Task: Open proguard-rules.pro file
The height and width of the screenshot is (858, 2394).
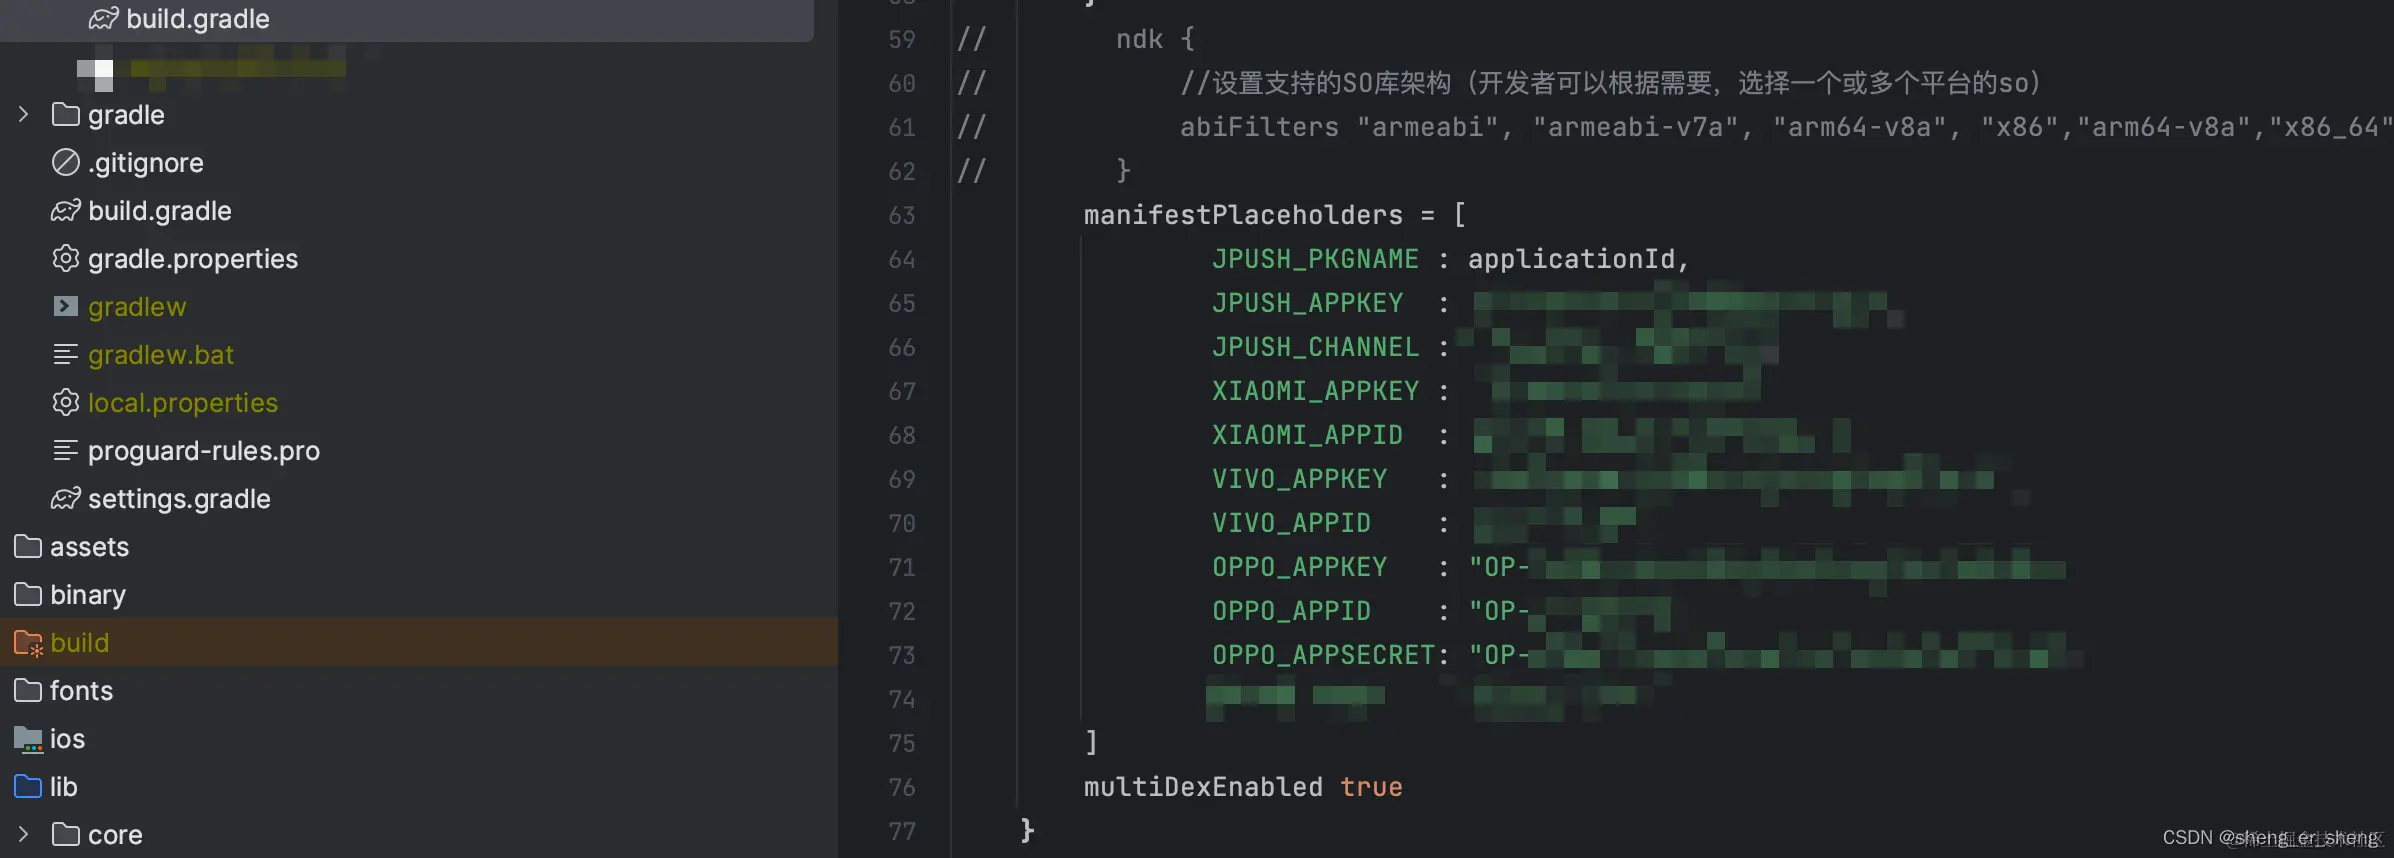Action: [x=204, y=451]
